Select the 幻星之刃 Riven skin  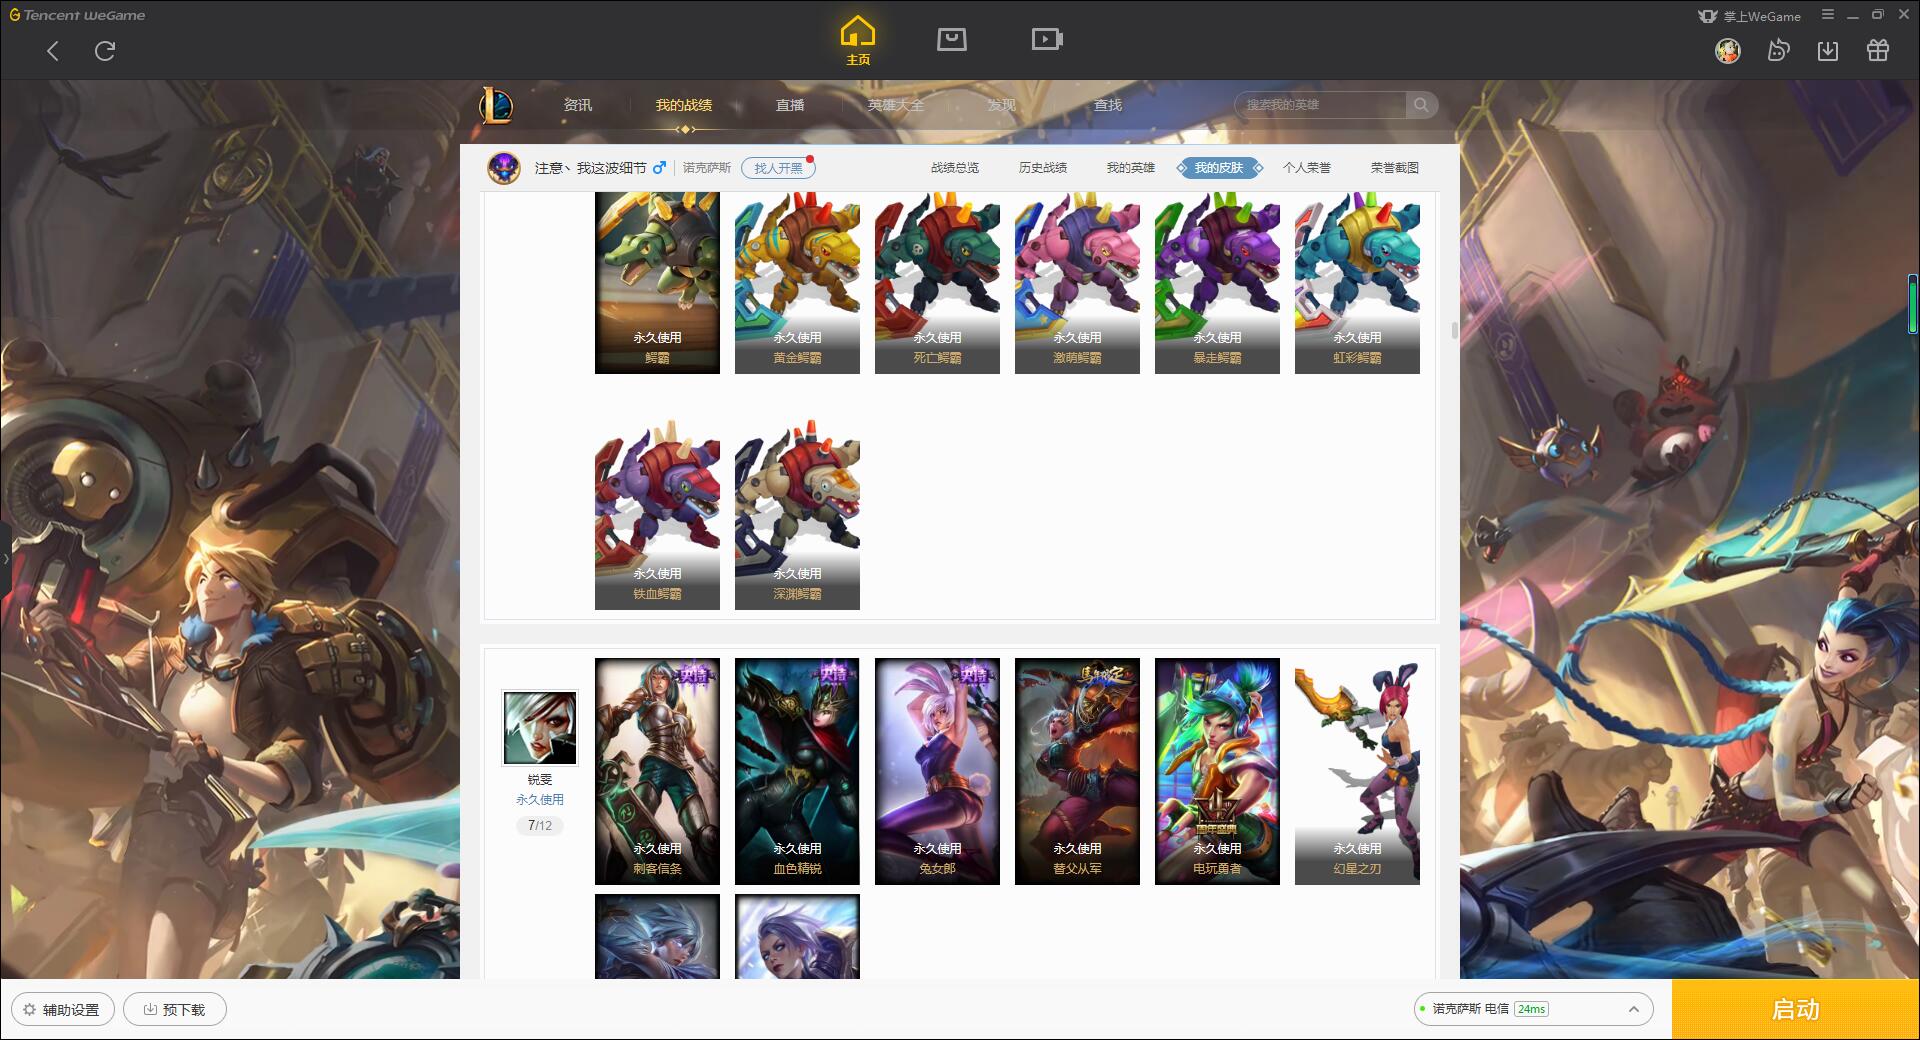(1357, 771)
